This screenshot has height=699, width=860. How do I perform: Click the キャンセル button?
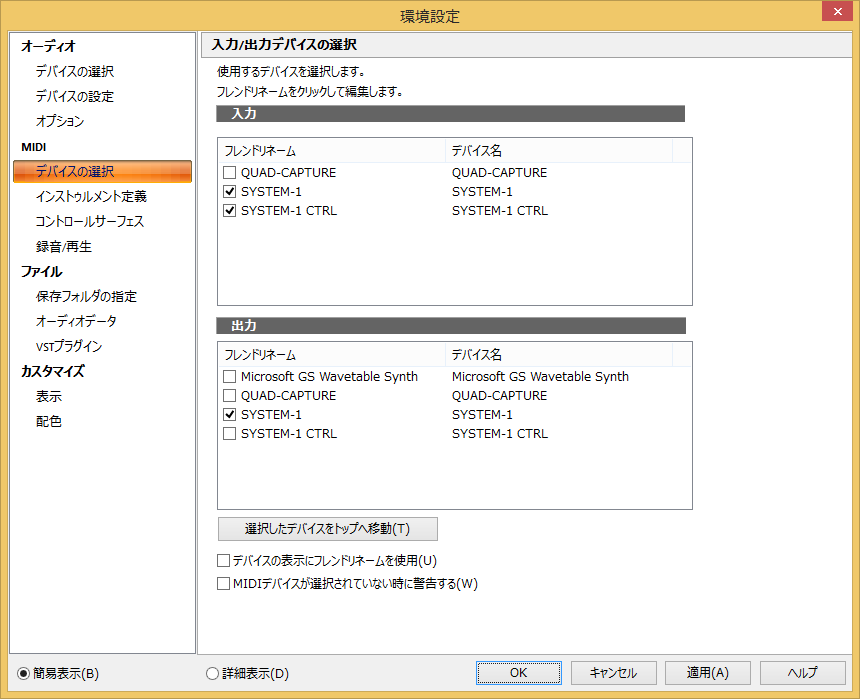click(x=613, y=673)
